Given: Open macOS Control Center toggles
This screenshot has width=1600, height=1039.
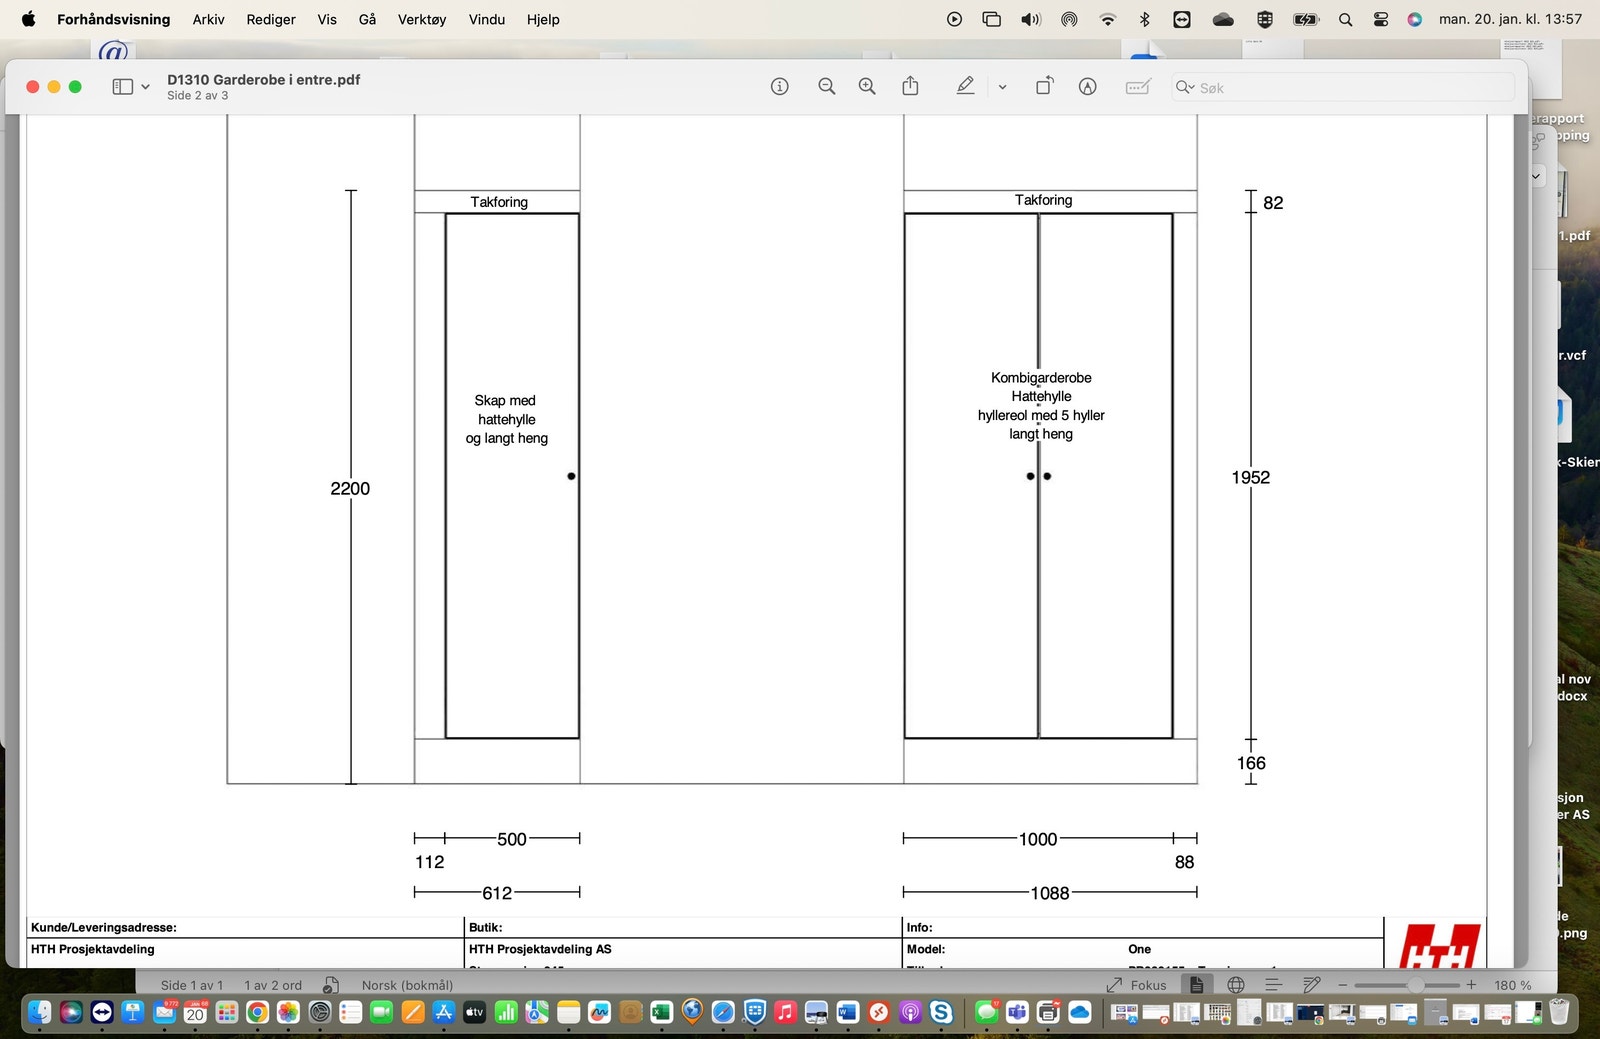Looking at the screenshot, I should [1381, 19].
